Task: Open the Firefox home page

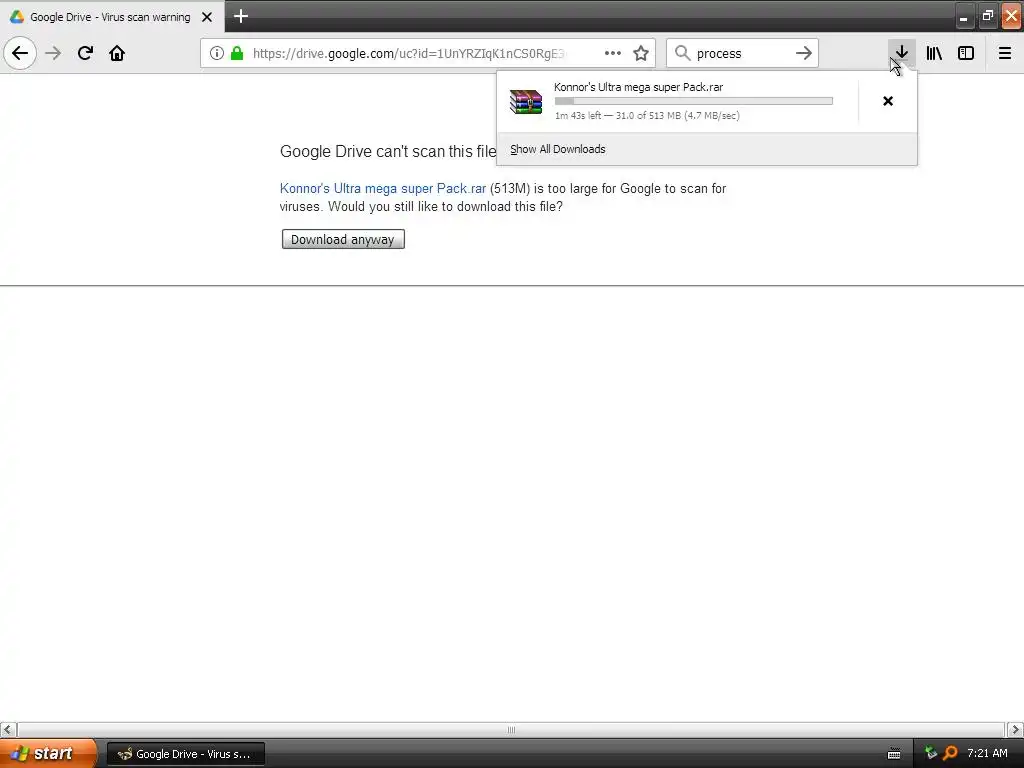Action: coord(117,53)
